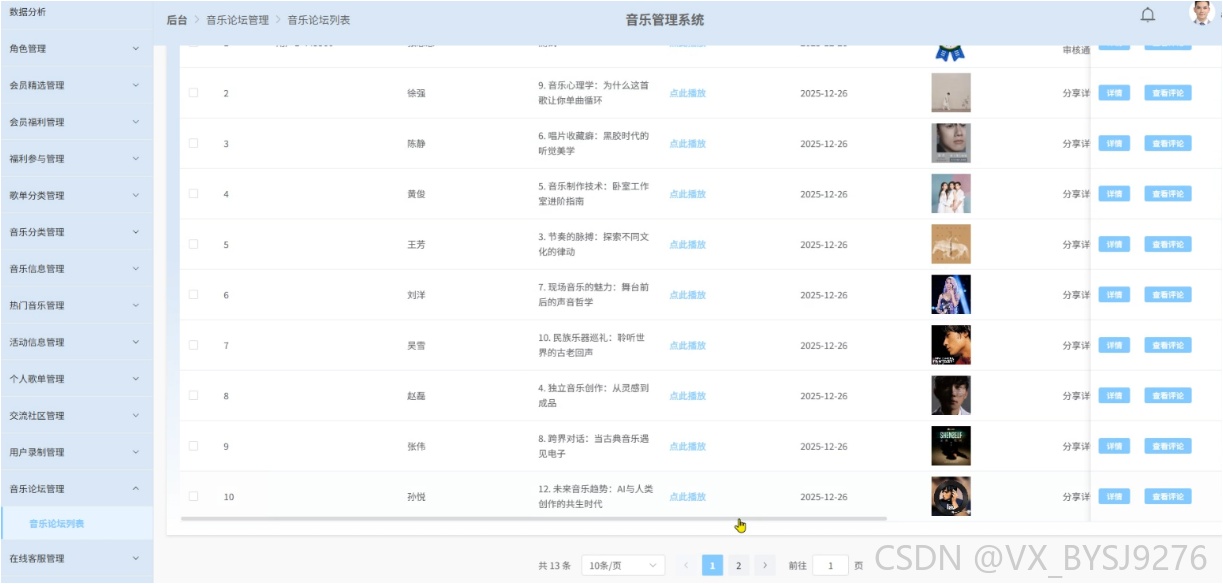Select 音乐论坛列表 submenu item
1223x584 pixels.
pos(76,523)
